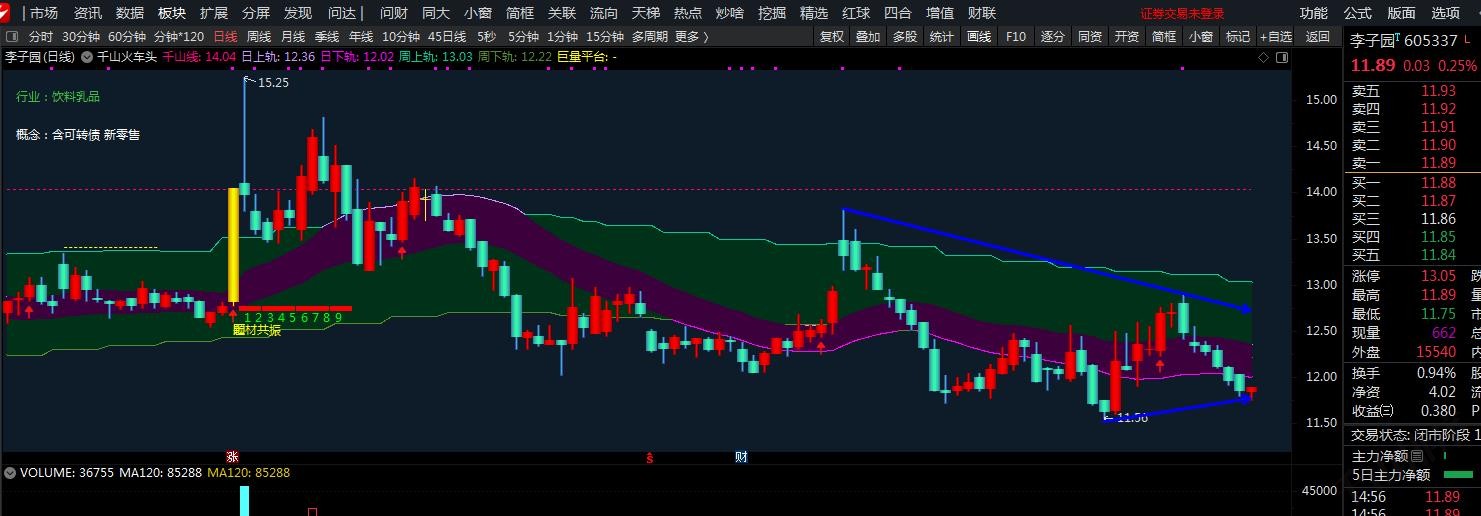Open the 主力净额 detail icon
The image size is (1481, 516).
pyautogui.click(x=1417, y=456)
